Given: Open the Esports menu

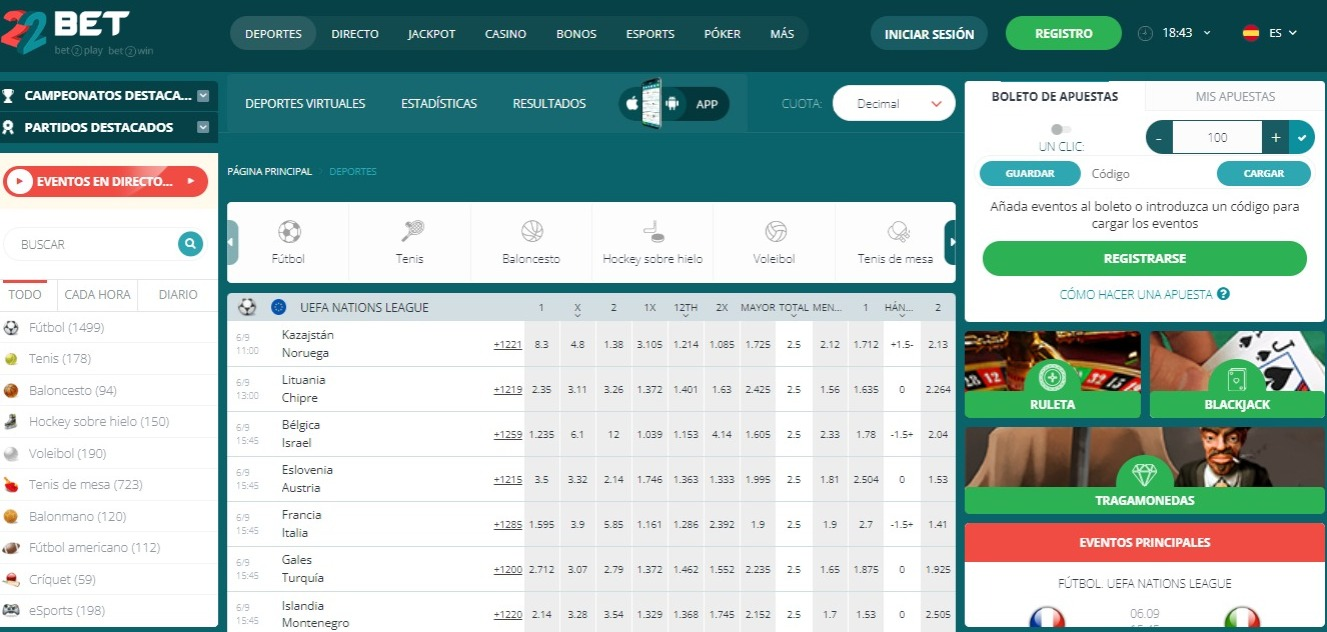Looking at the screenshot, I should pyautogui.click(x=650, y=34).
